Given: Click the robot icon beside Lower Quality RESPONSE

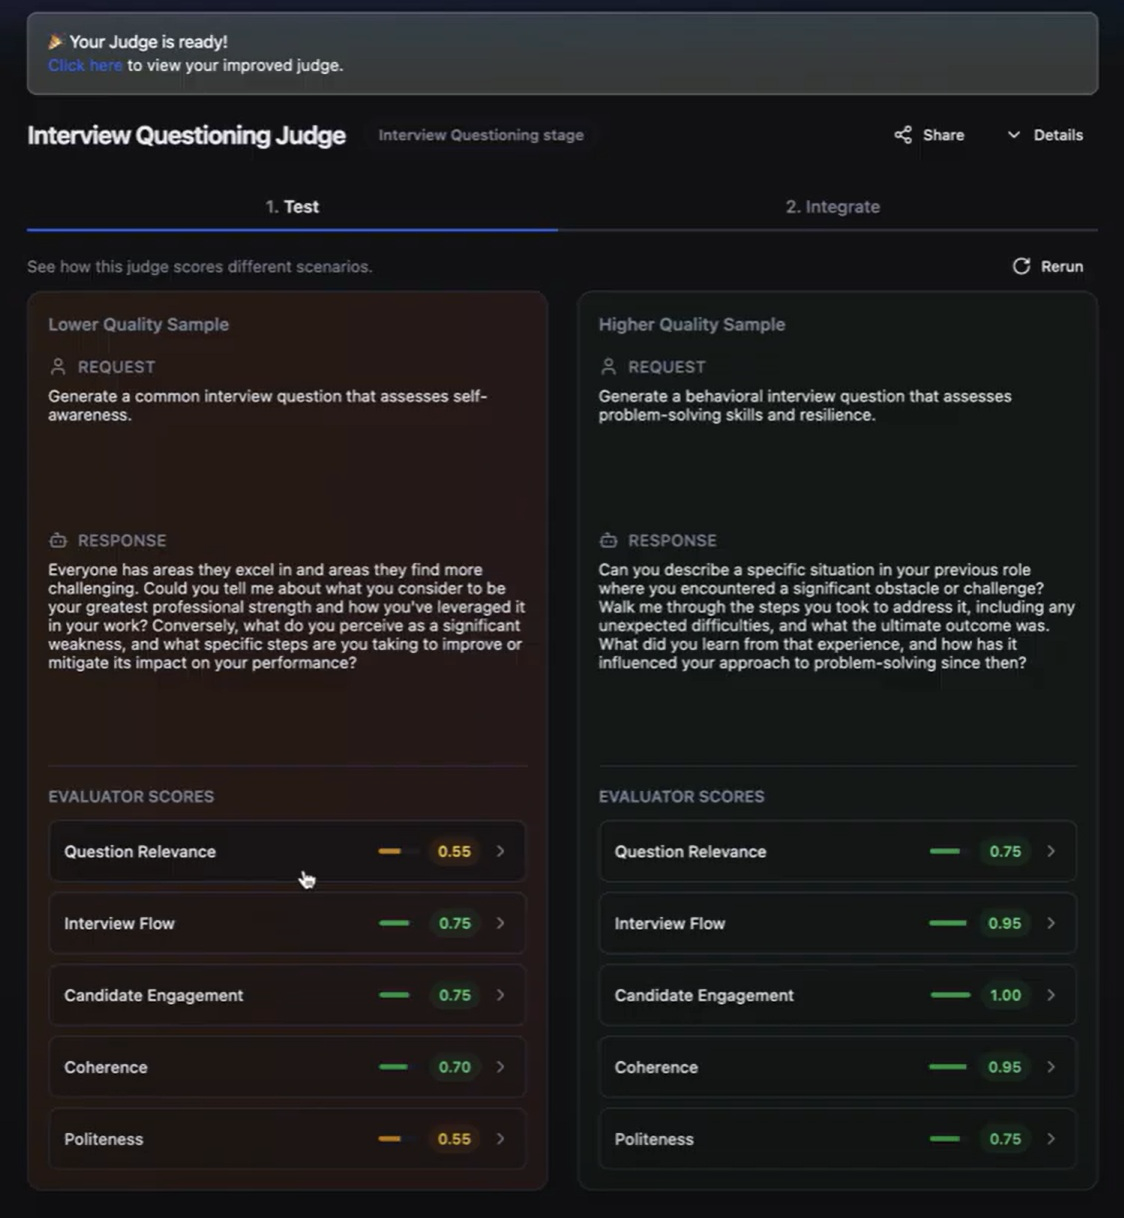Looking at the screenshot, I should 58,540.
